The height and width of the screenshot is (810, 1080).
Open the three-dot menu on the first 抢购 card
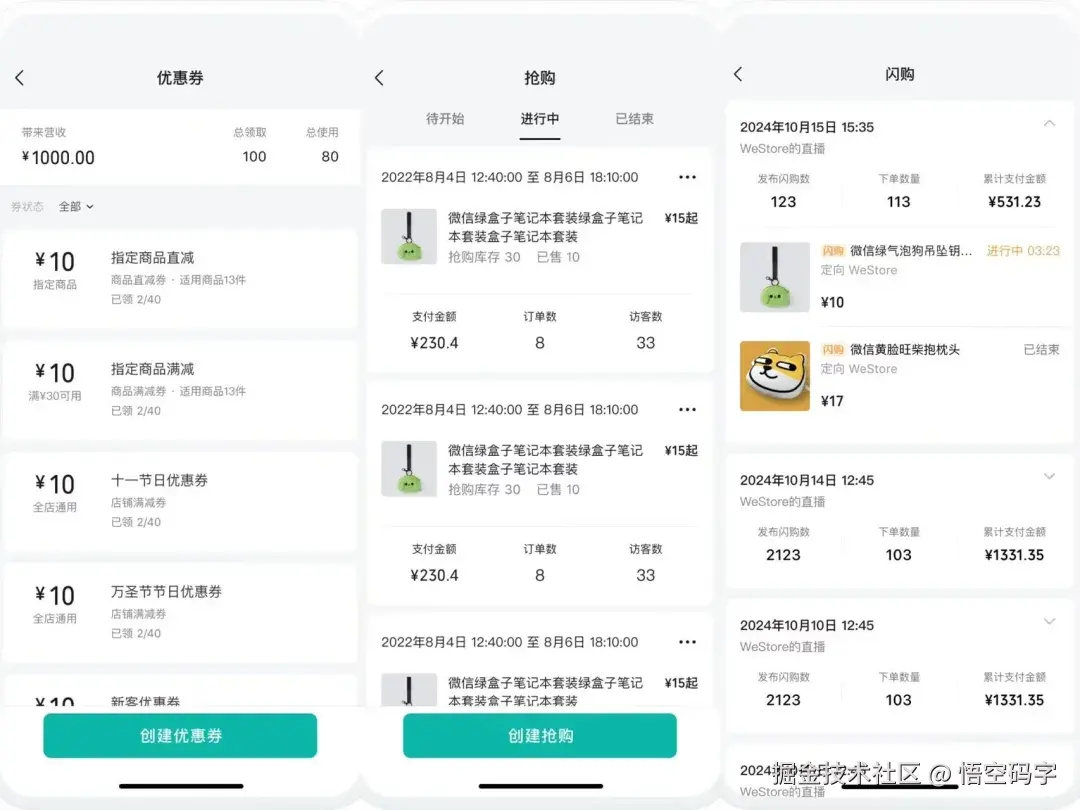[x=687, y=177]
